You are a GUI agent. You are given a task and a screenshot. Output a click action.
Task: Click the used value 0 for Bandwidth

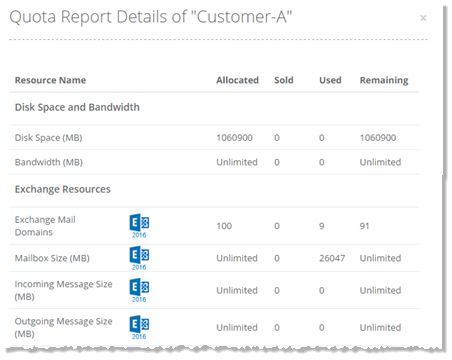tap(322, 162)
